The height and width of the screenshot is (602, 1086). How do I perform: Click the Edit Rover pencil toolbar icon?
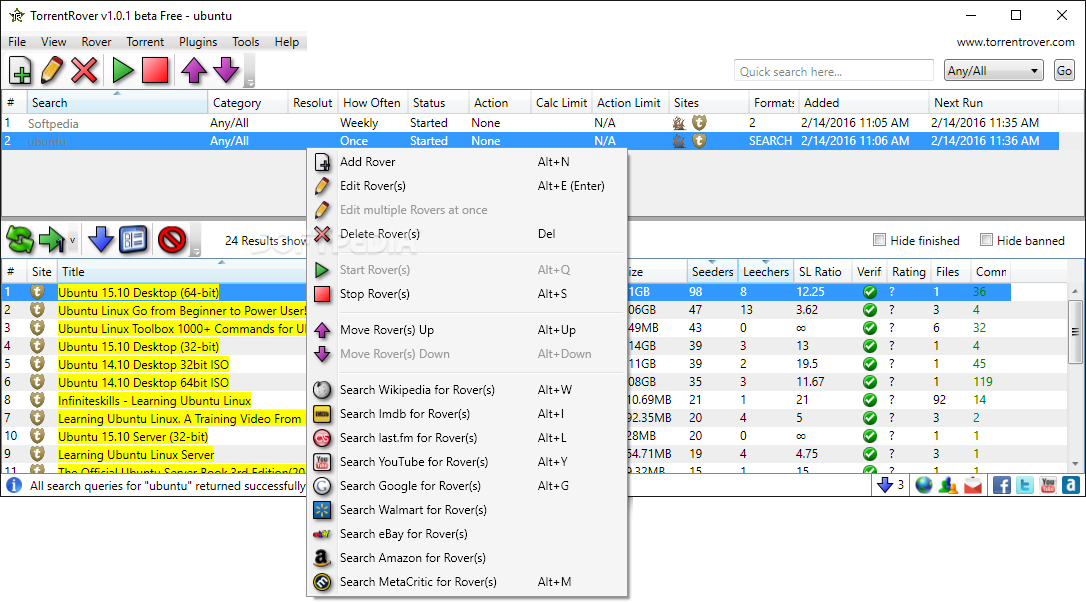click(52, 71)
